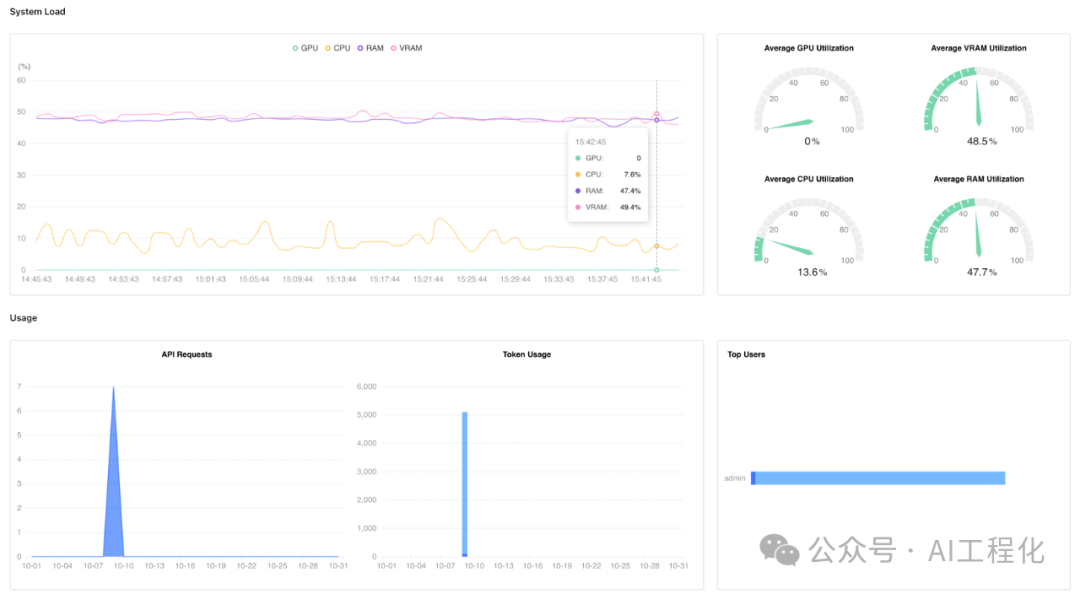Click the 'admin' user label
This screenshot has width=1080, height=594.
coord(734,478)
